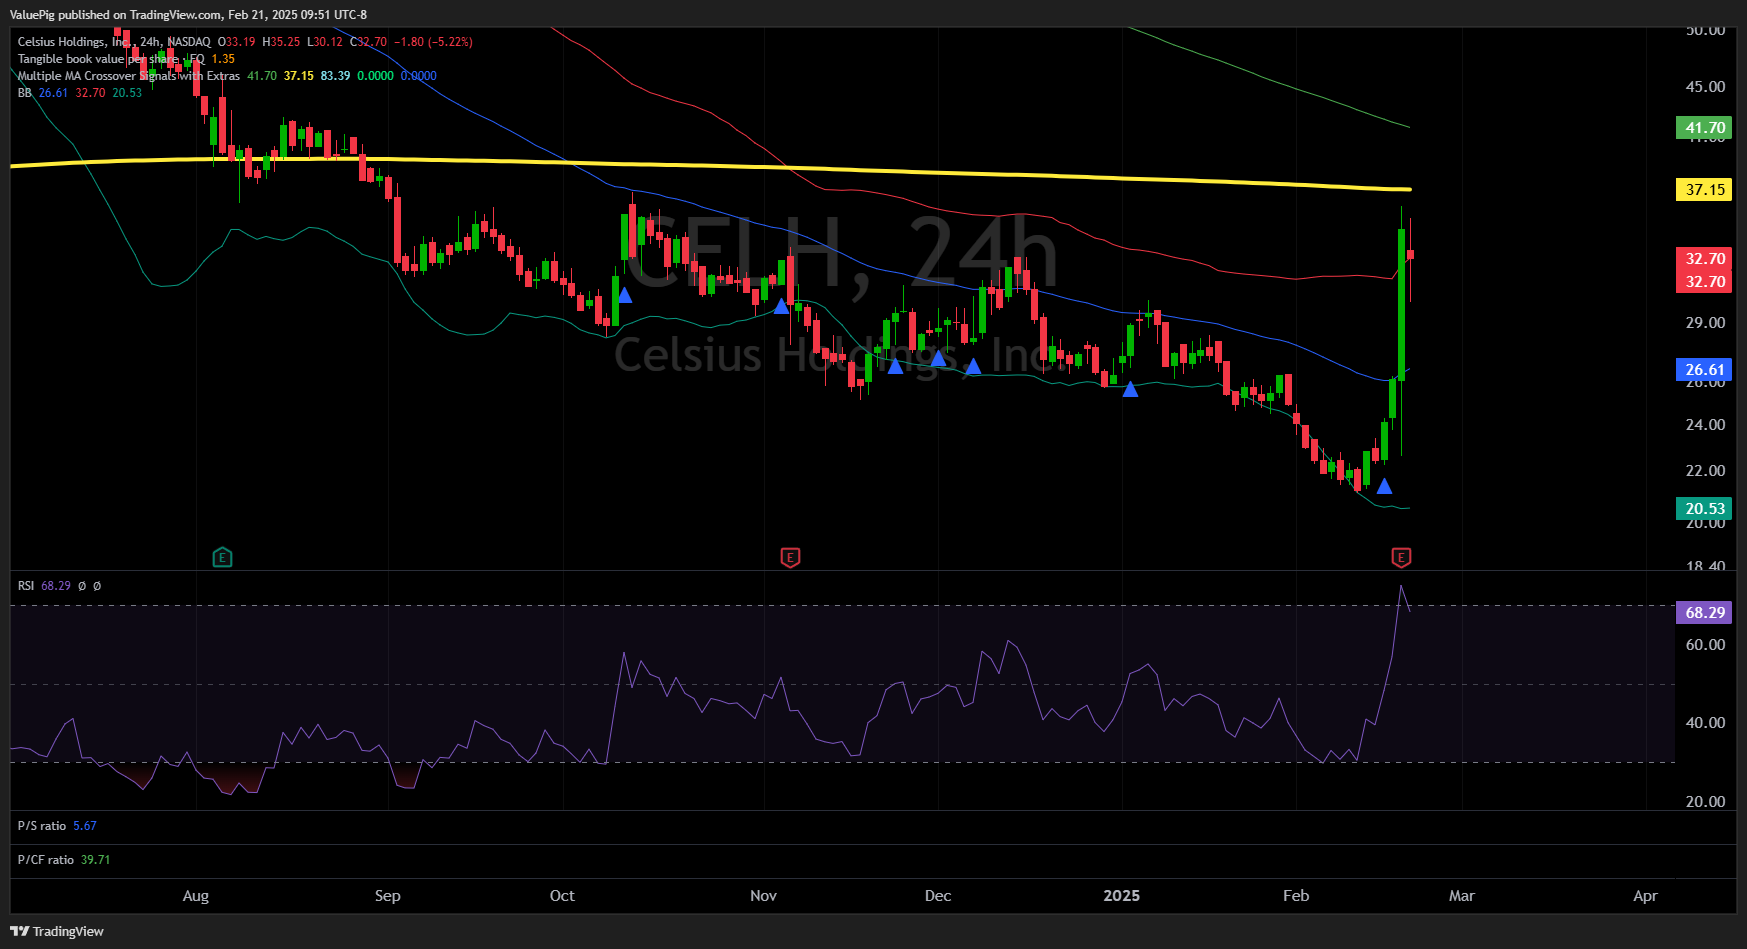Click the P/S ratio indicator label
This screenshot has height=949, width=1747.
click(41, 826)
